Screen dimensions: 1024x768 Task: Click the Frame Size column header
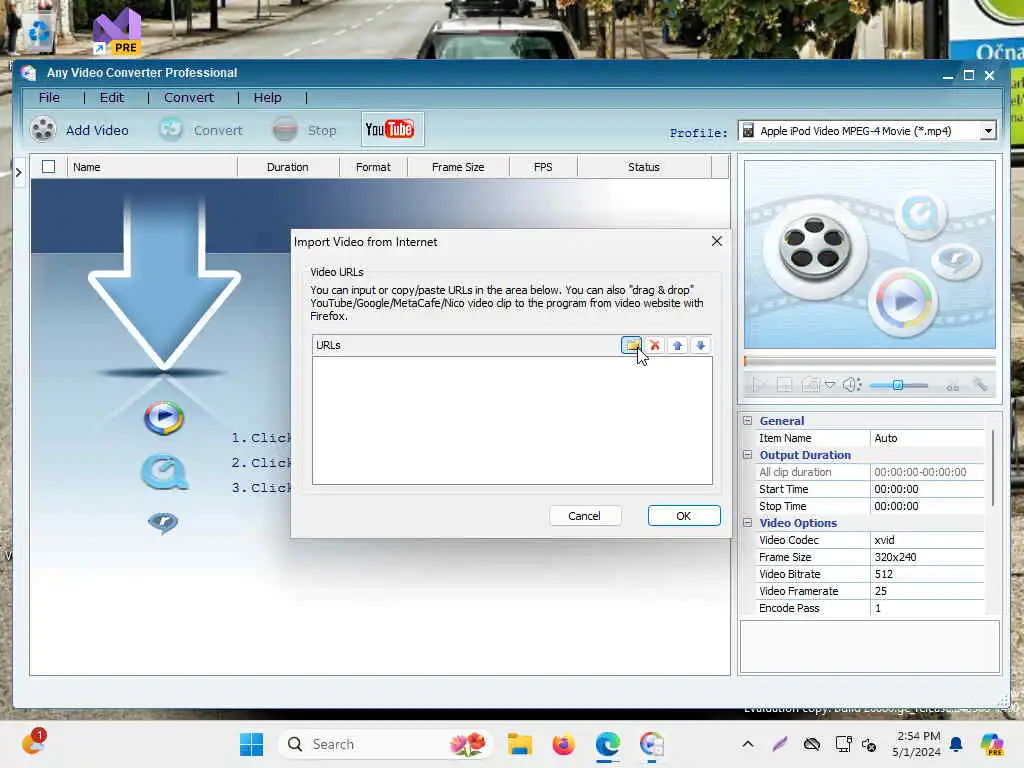(458, 167)
